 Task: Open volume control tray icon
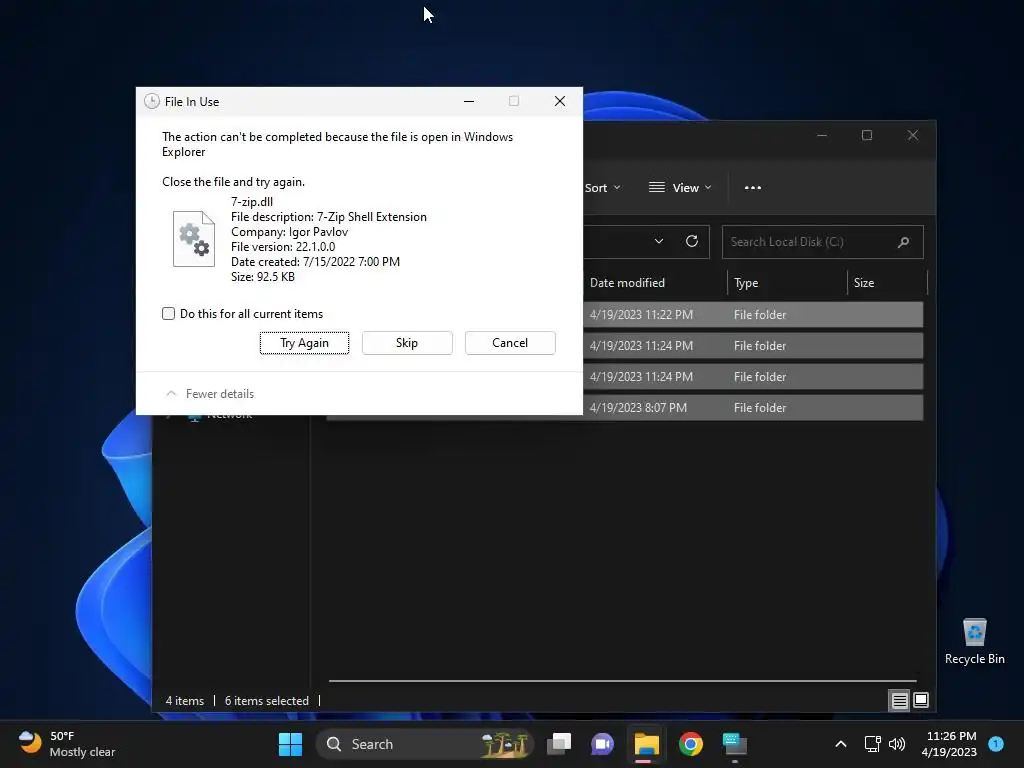[897, 744]
